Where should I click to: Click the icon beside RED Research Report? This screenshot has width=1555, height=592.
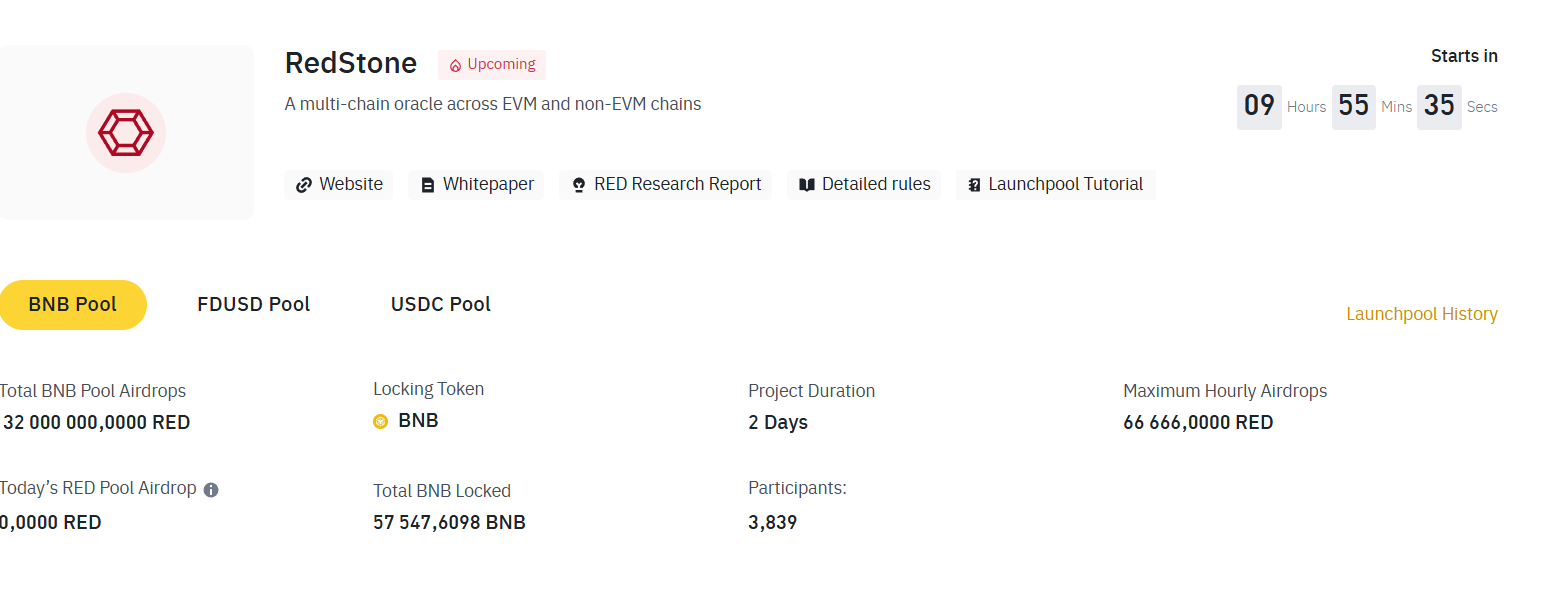click(x=578, y=185)
